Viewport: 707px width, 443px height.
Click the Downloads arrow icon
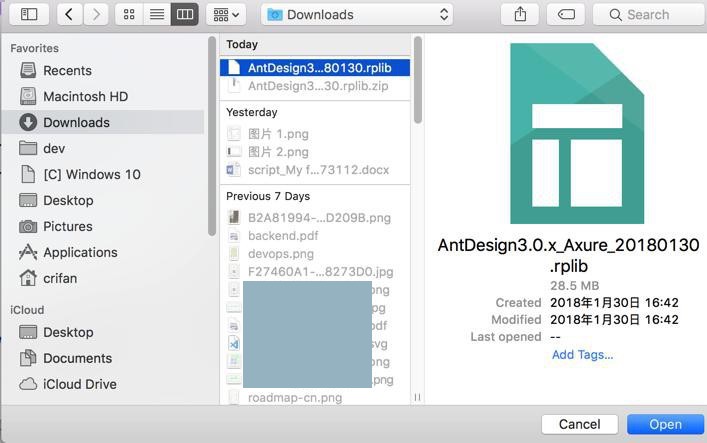28,122
